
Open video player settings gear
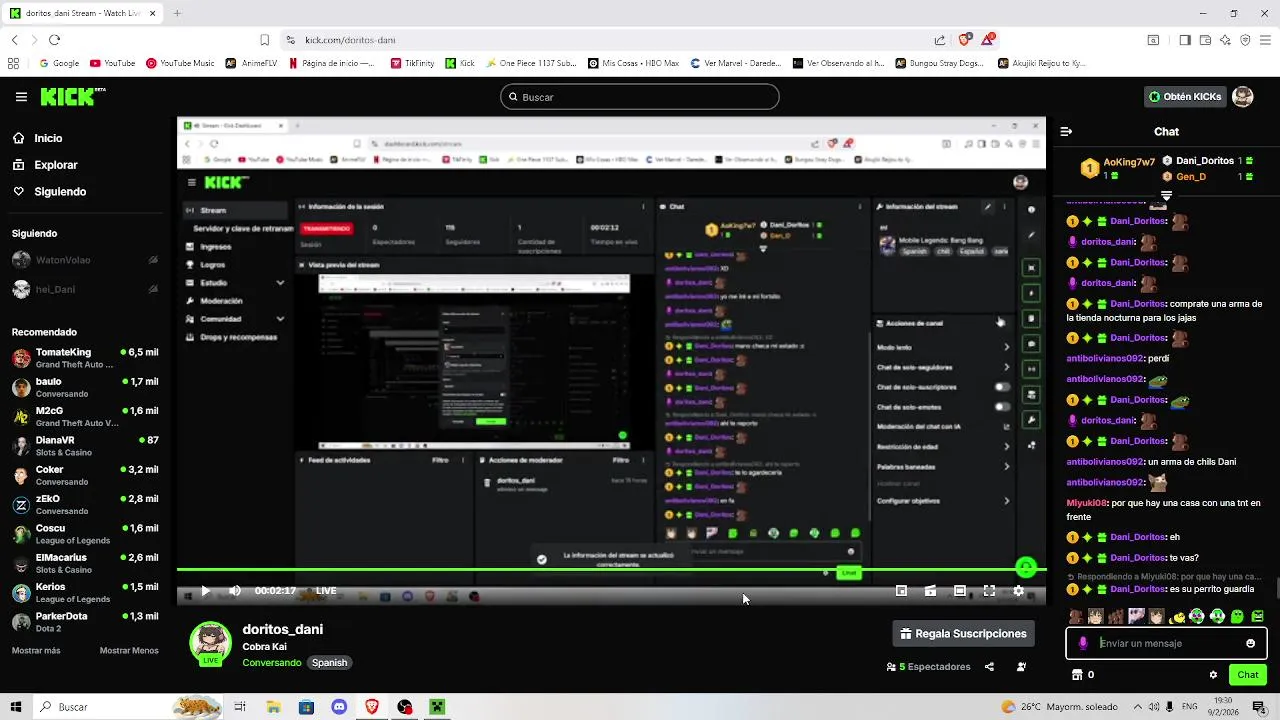(1018, 591)
